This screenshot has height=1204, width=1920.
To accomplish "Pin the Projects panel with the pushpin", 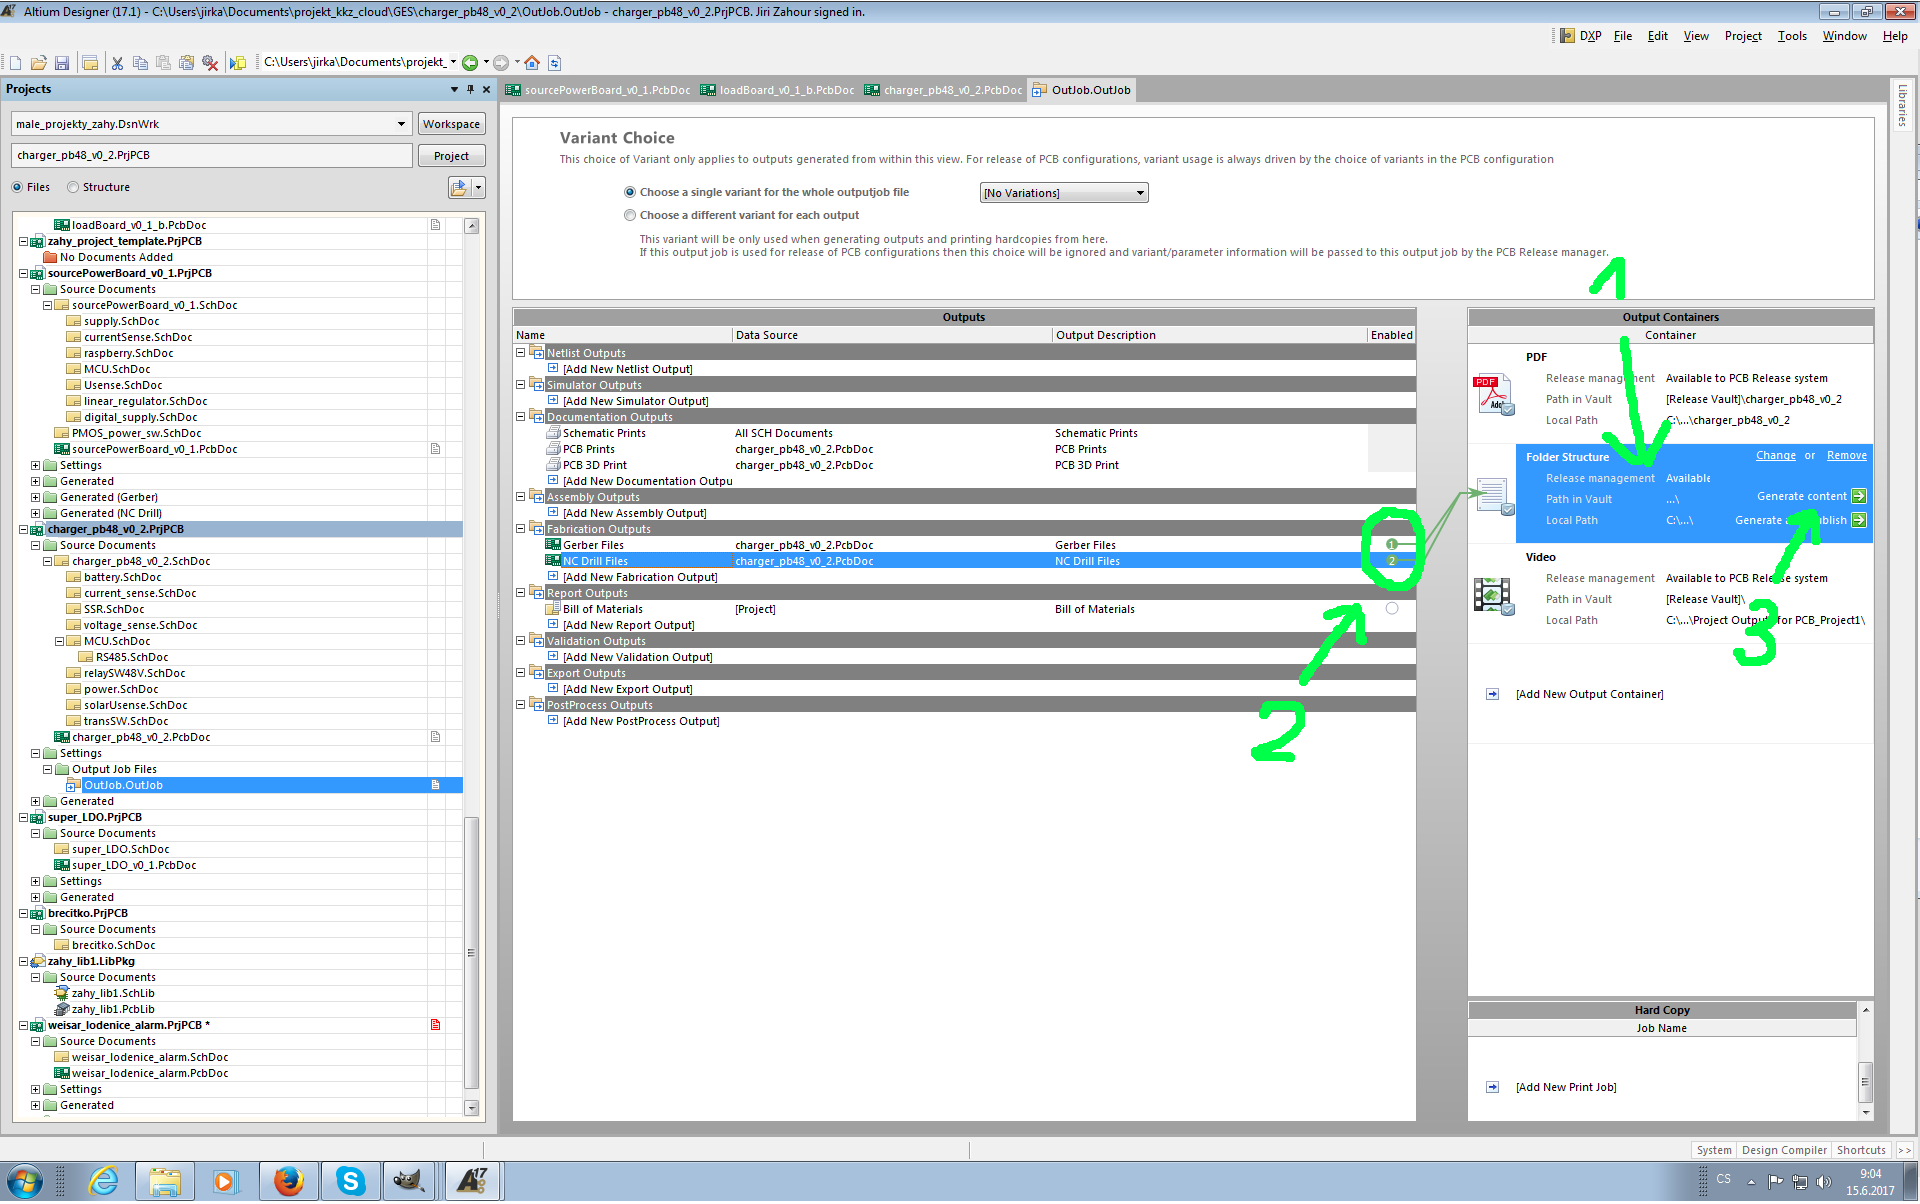I will pos(470,90).
